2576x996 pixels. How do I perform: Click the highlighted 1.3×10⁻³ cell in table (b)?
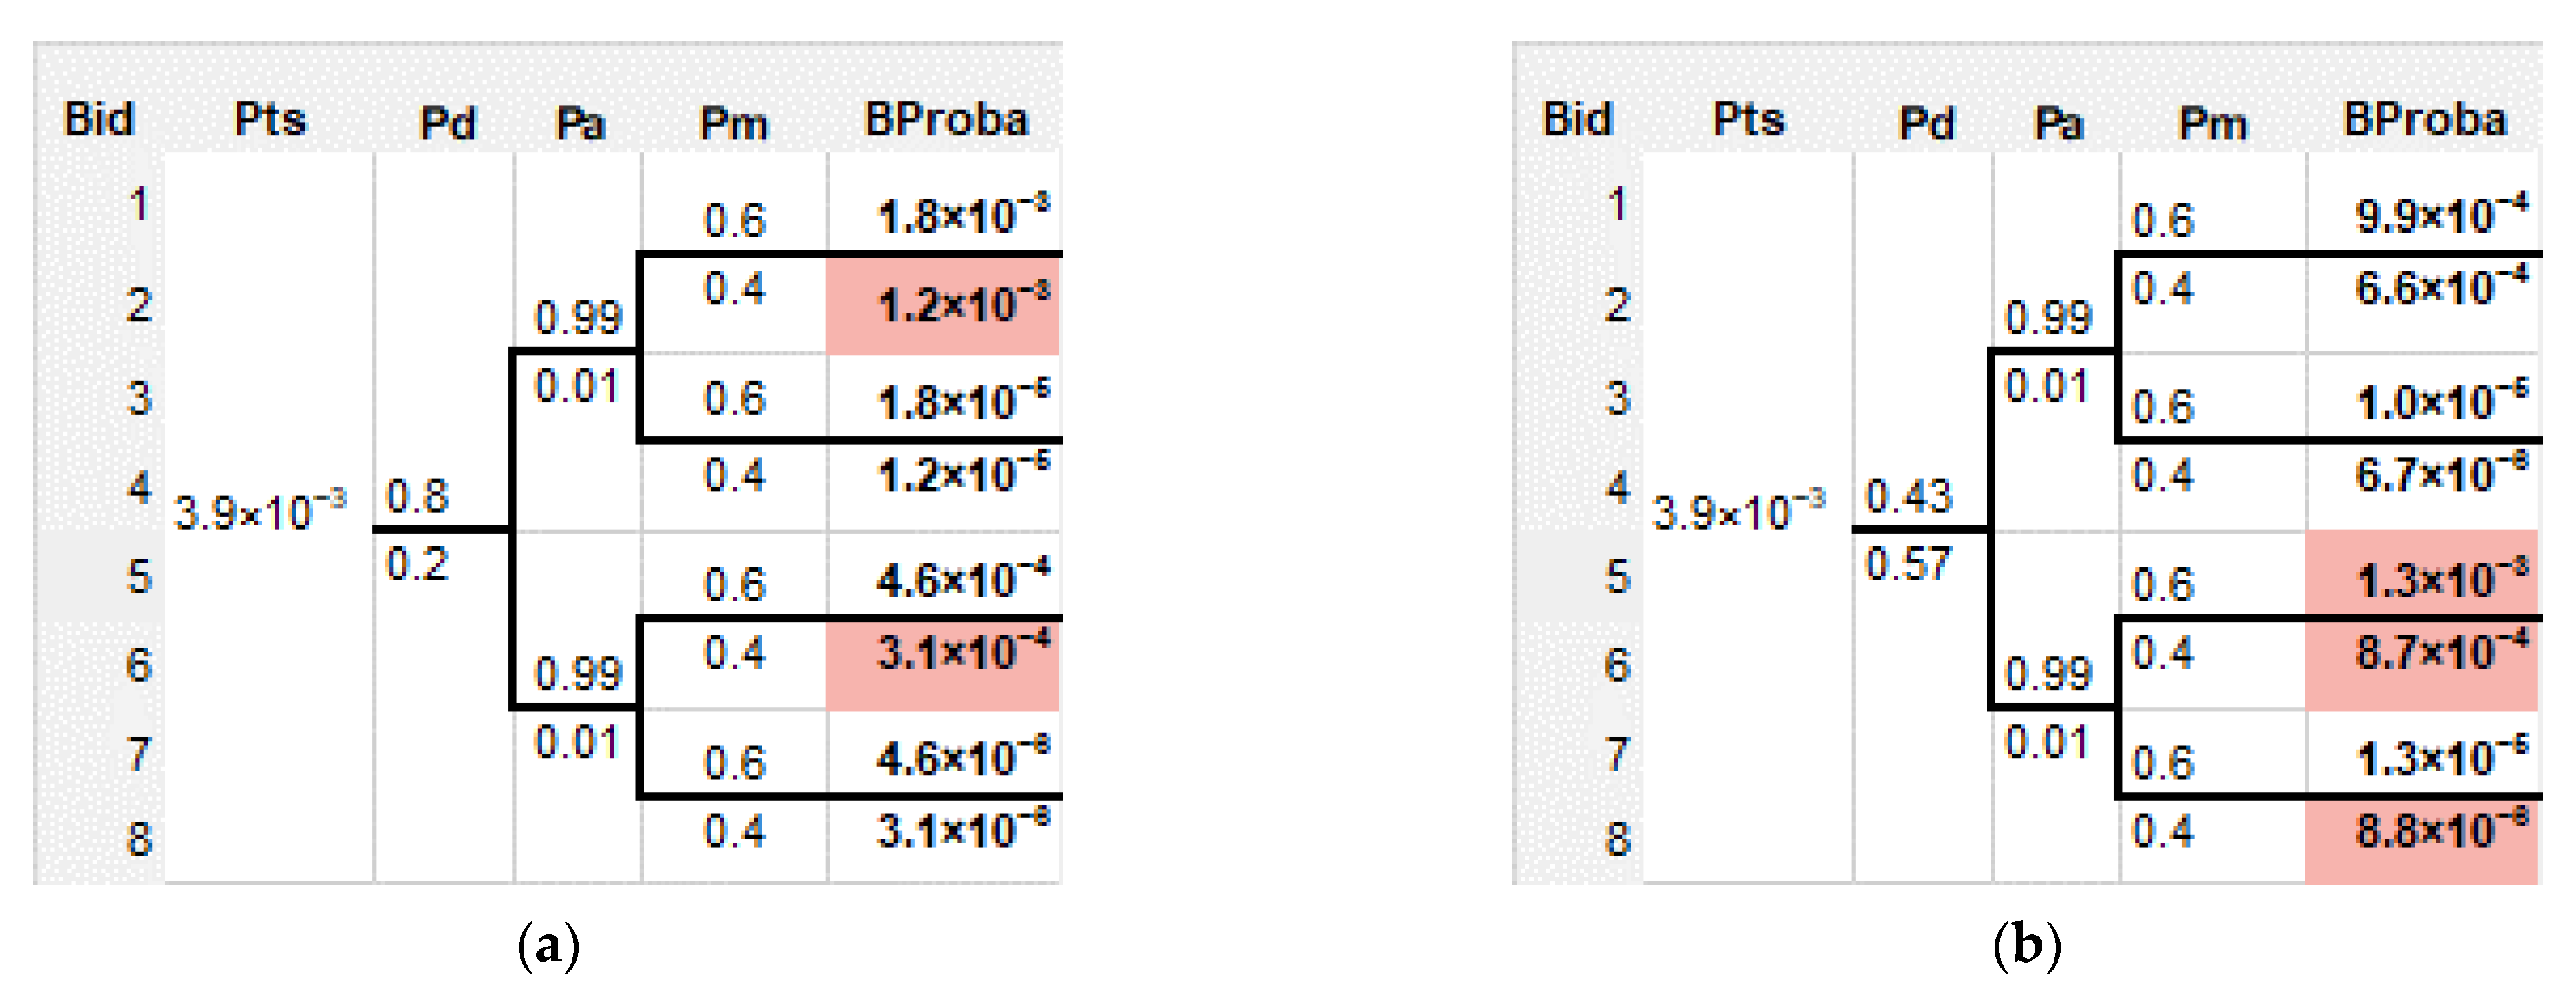point(2422,578)
